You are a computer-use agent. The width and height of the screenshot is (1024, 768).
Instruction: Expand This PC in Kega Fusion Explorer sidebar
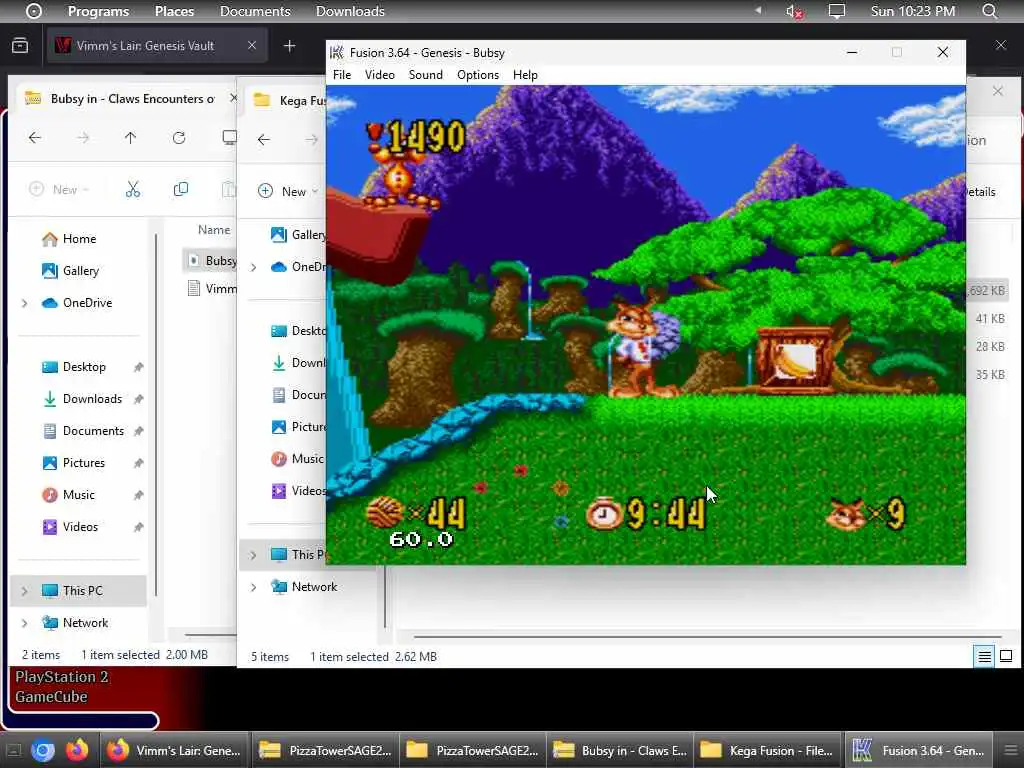253,555
